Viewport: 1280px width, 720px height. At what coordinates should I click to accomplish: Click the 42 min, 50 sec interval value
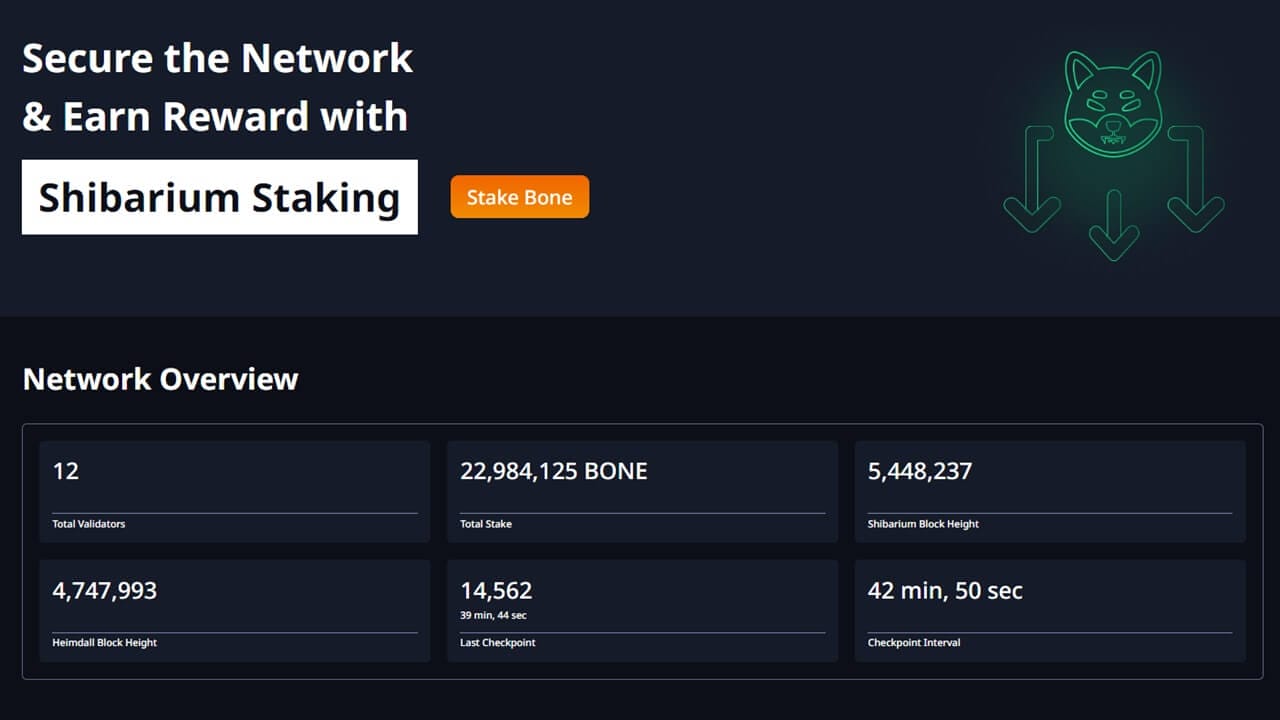945,590
